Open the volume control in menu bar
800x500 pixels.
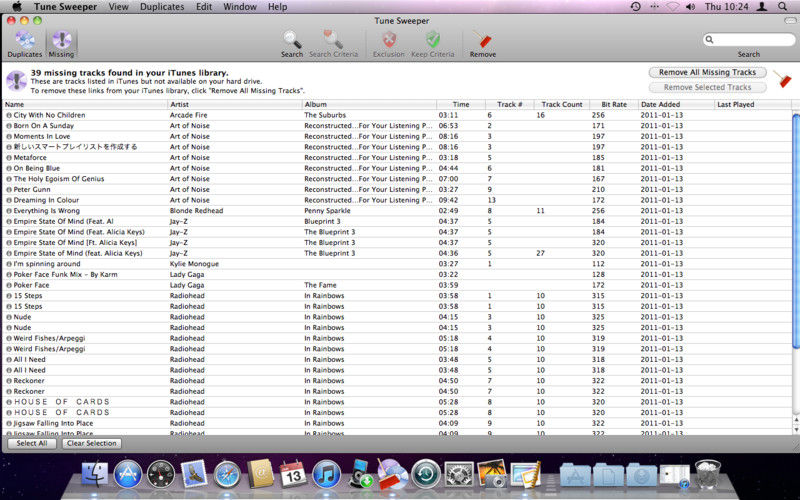pos(690,7)
